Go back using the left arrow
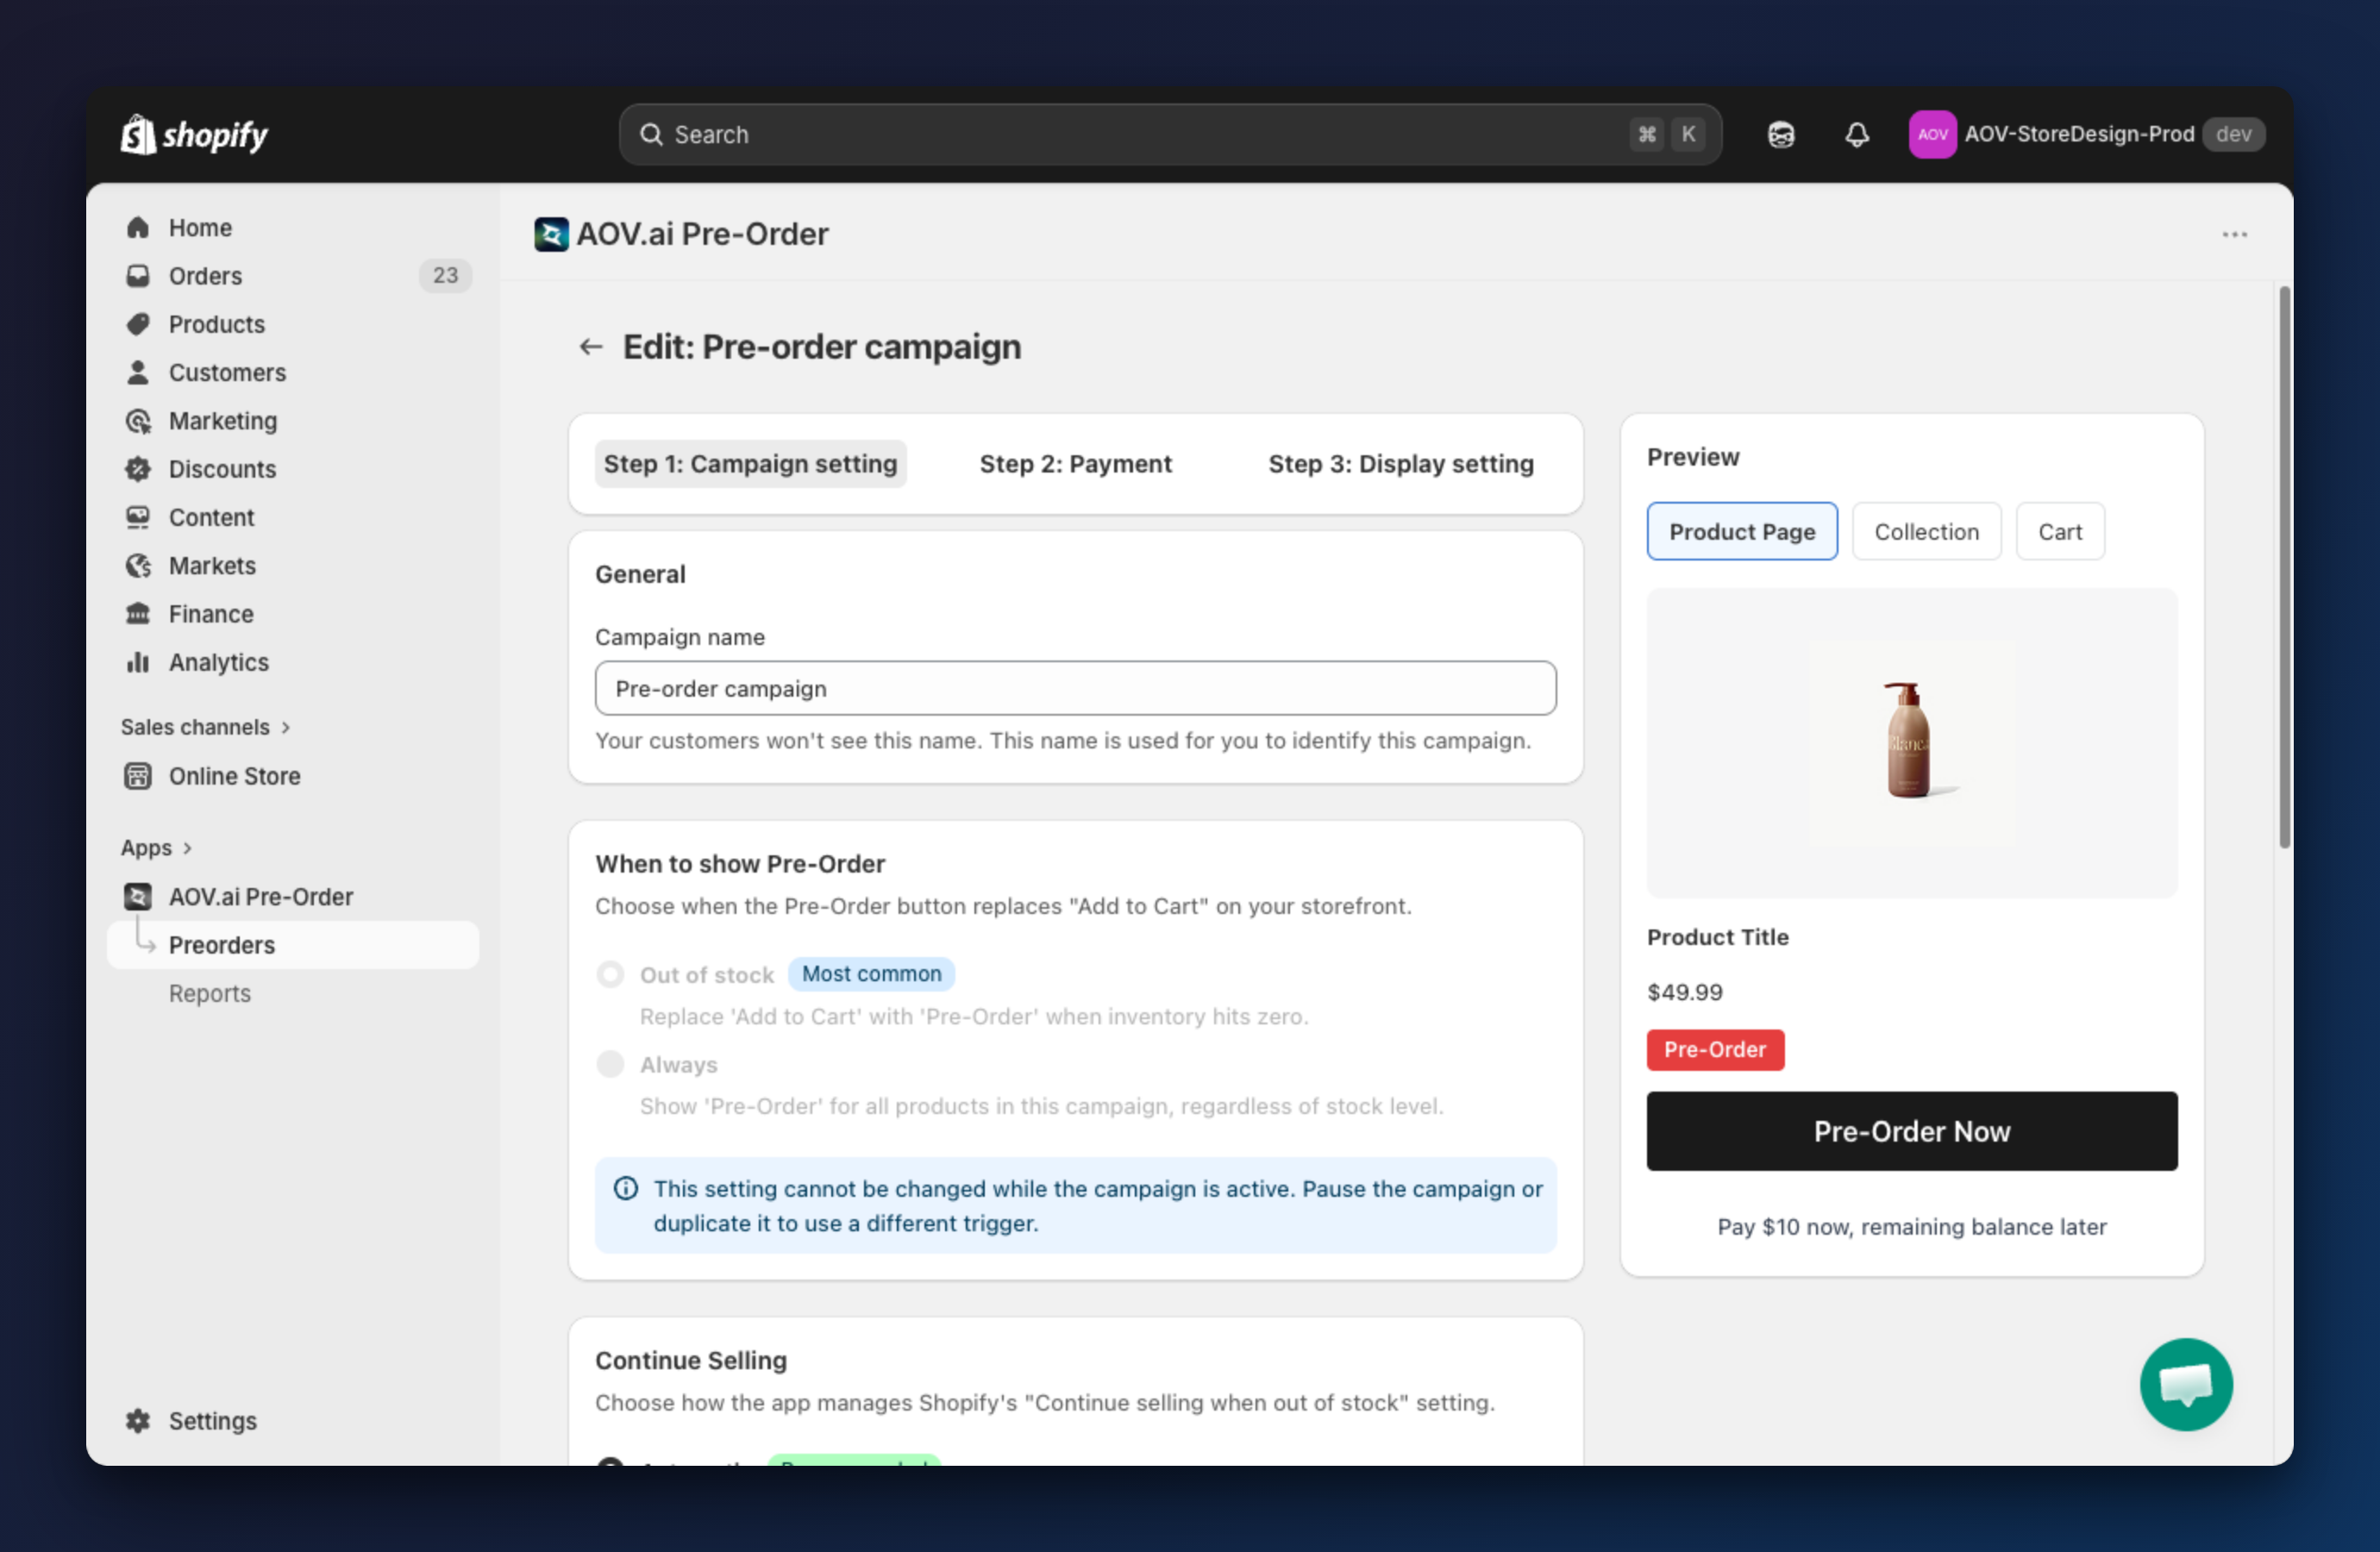The width and height of the screenshot is (2380, 1552). click(x=591, y=347)
